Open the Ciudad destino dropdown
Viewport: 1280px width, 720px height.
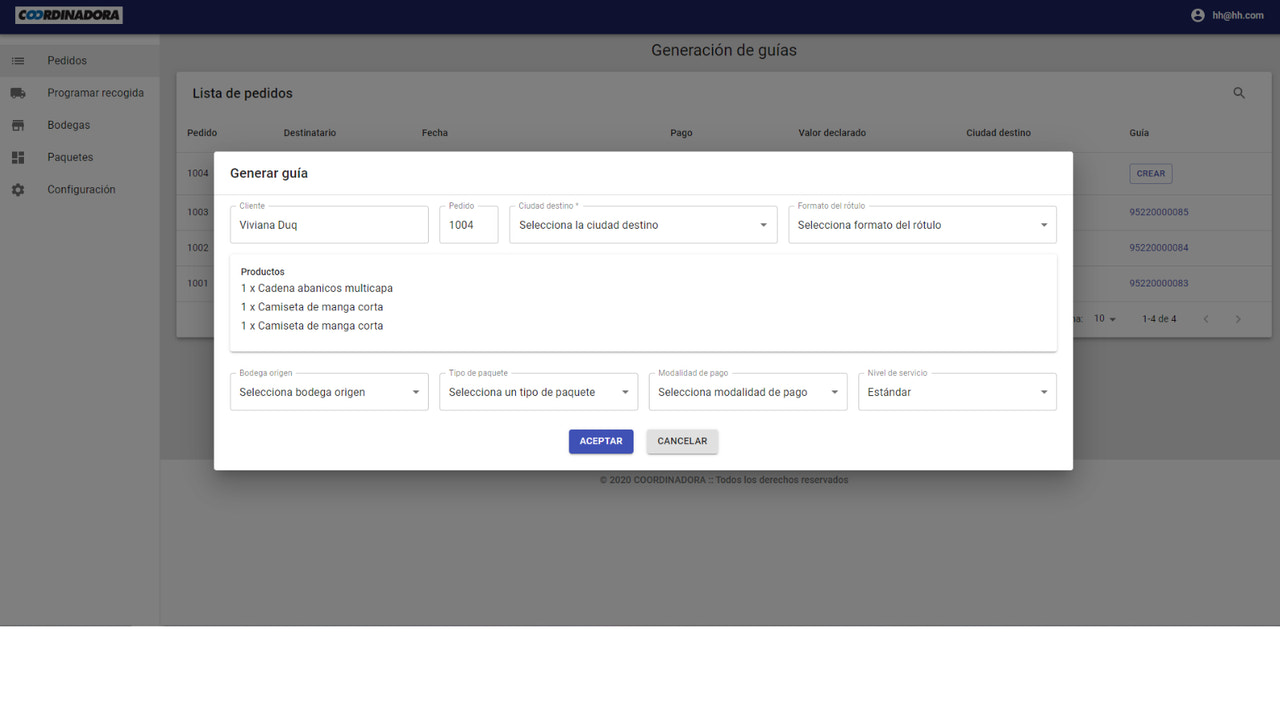click(x=643, y=225)
